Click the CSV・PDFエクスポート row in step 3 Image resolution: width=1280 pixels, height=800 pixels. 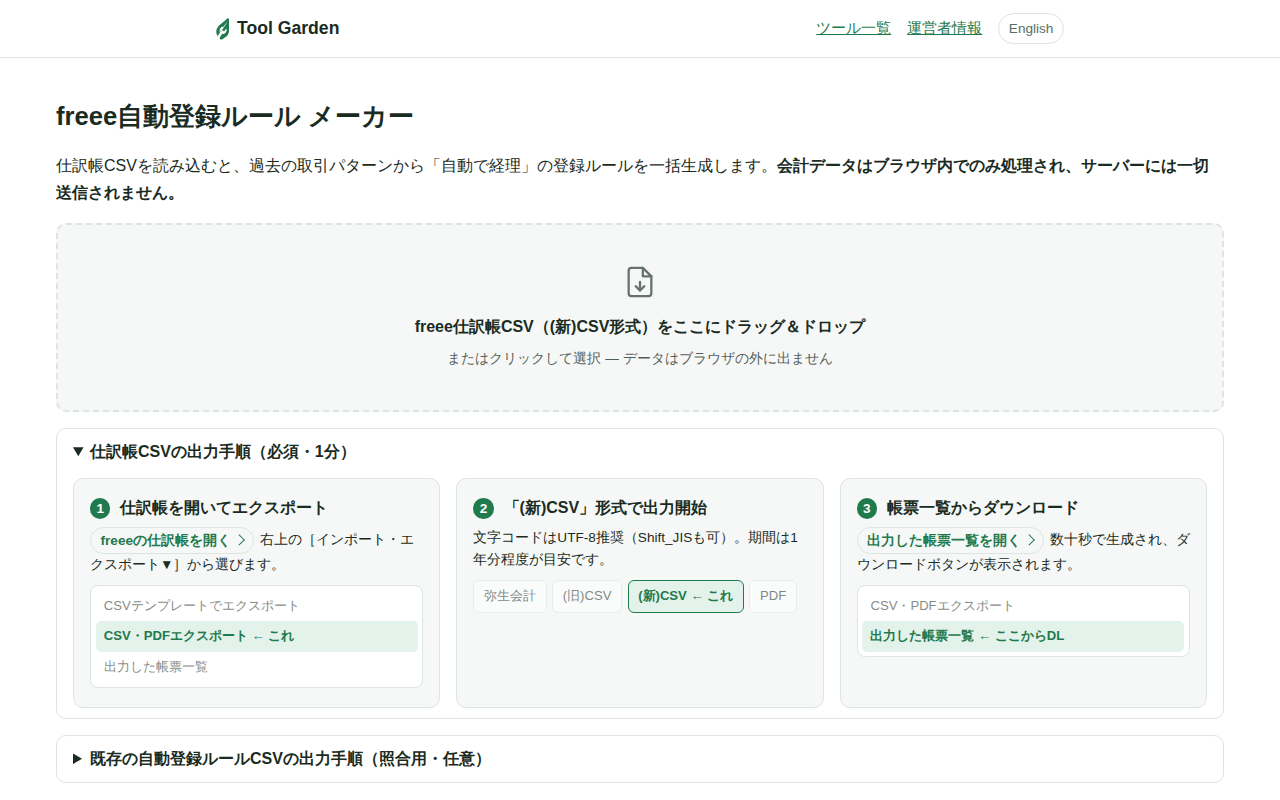pyautogui.click(x=1023, y=606)
